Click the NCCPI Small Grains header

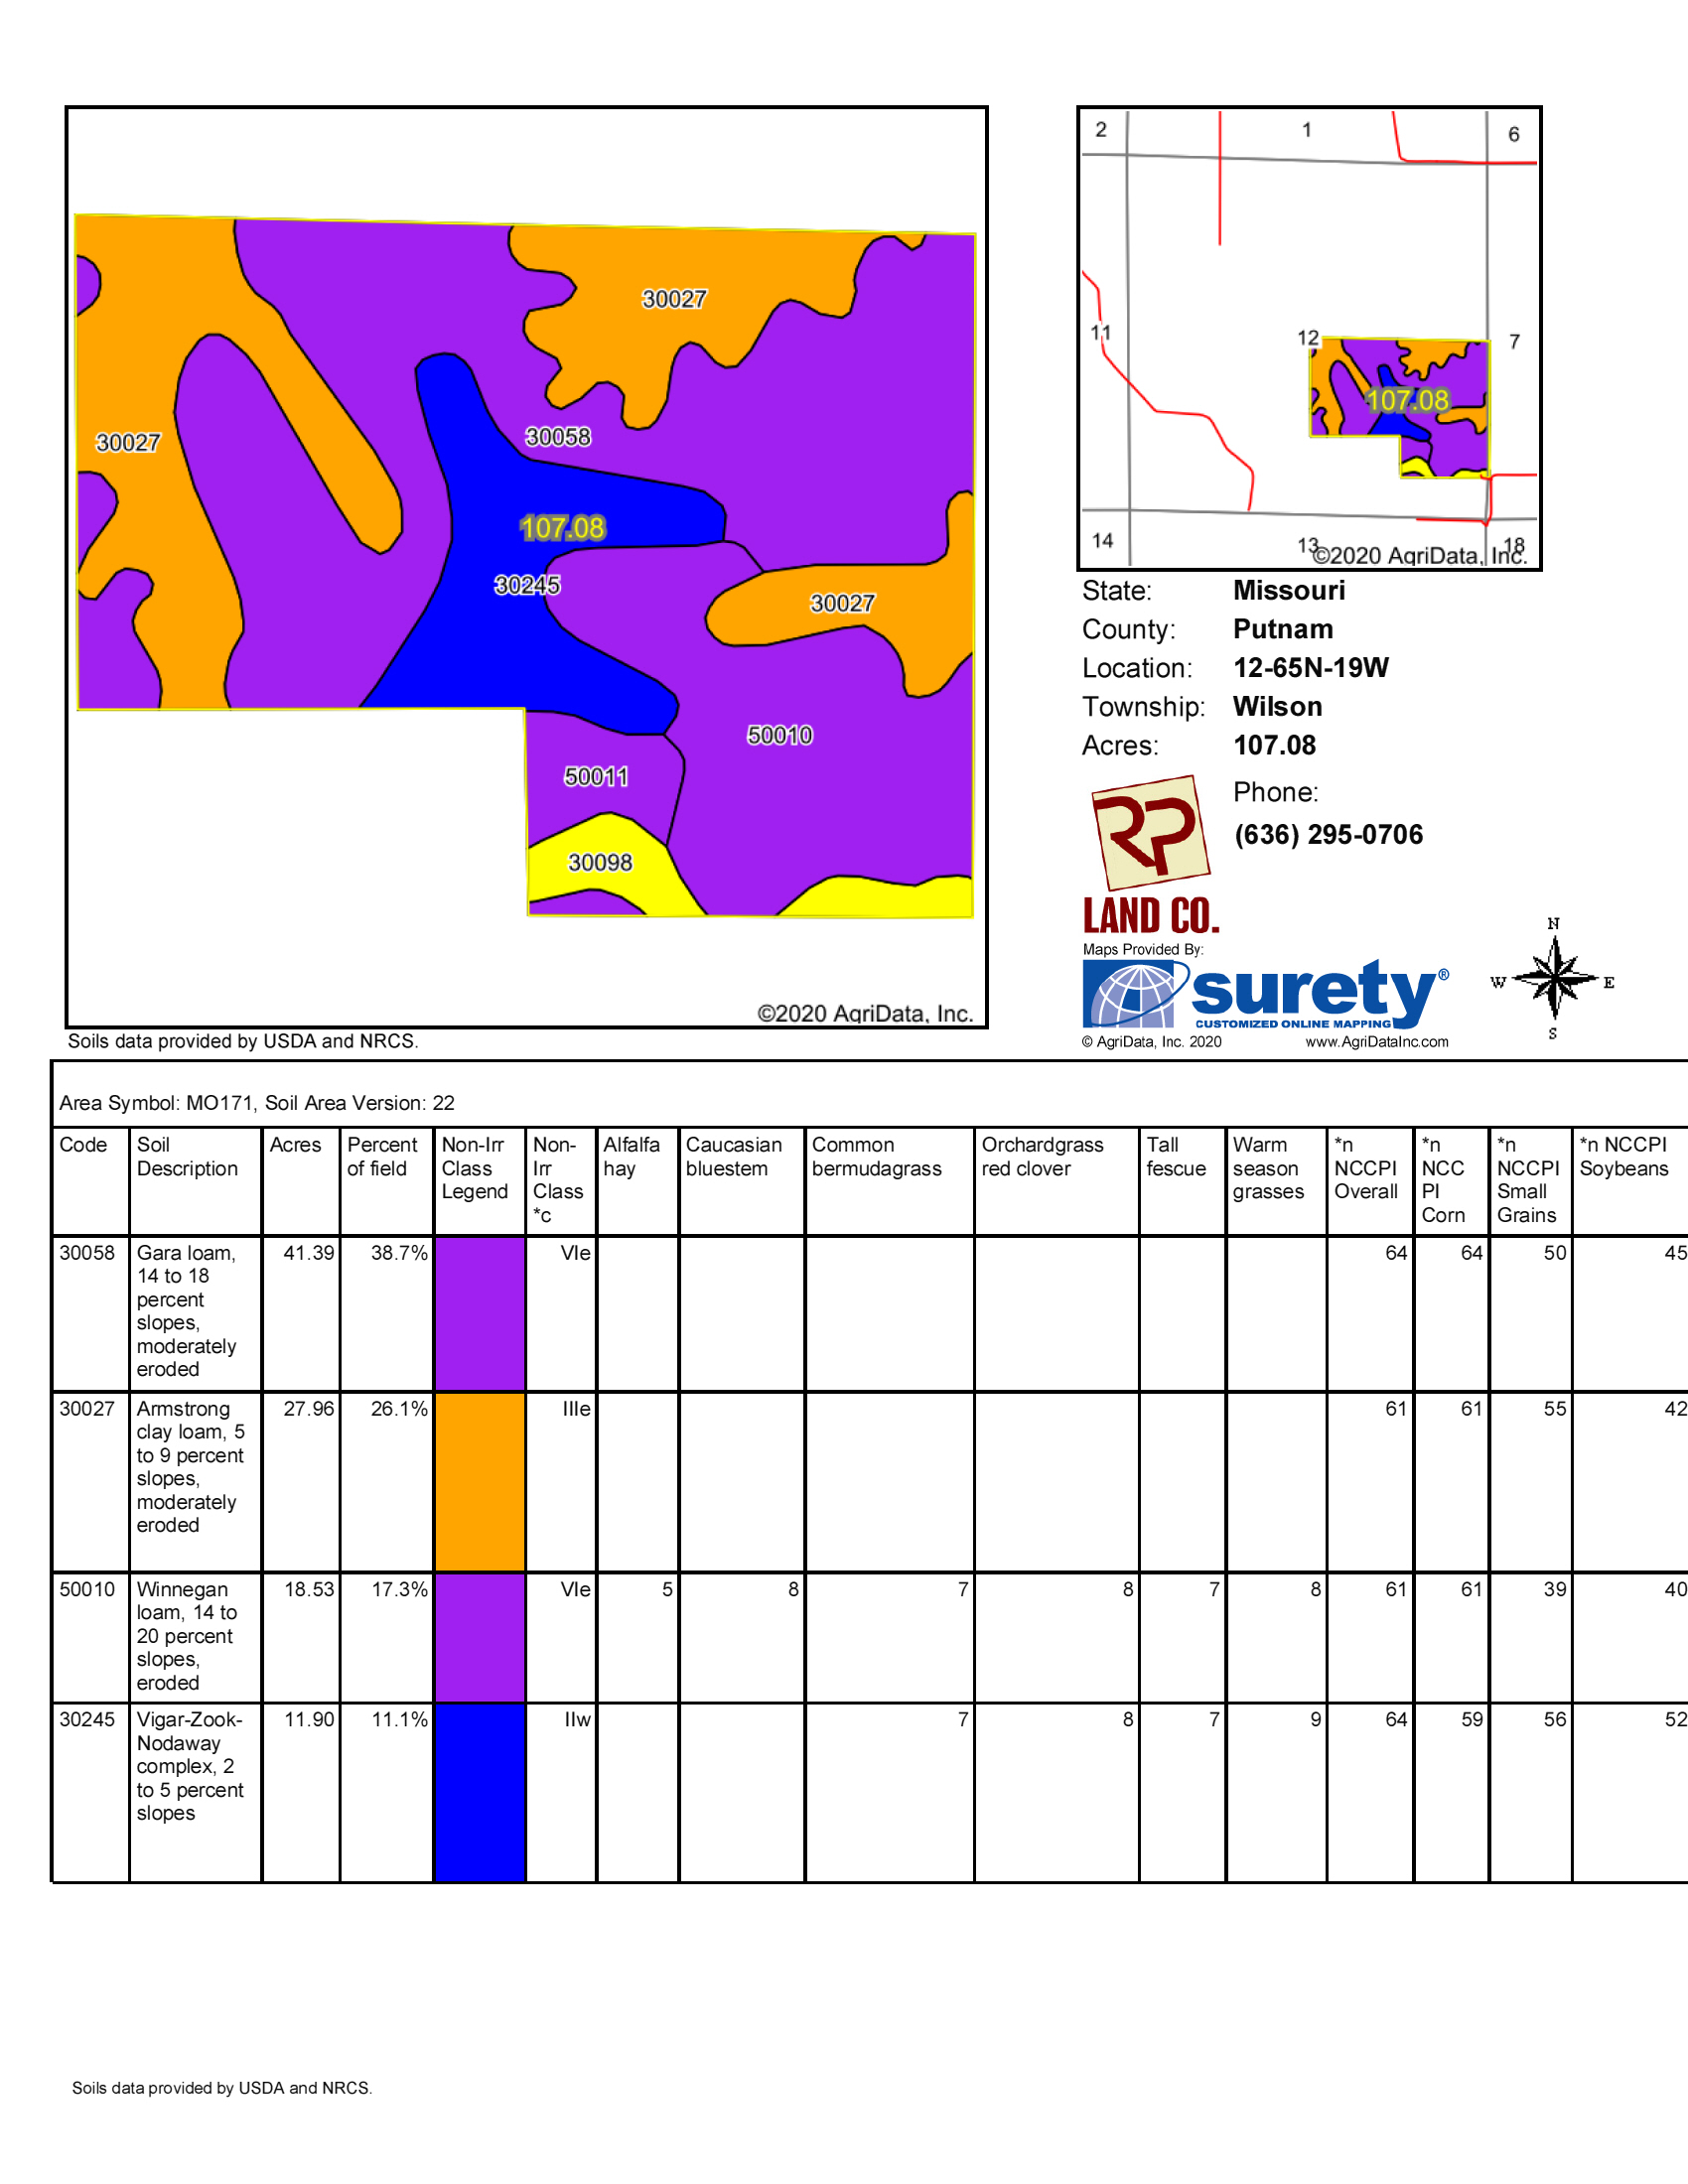[1528, 1180]
